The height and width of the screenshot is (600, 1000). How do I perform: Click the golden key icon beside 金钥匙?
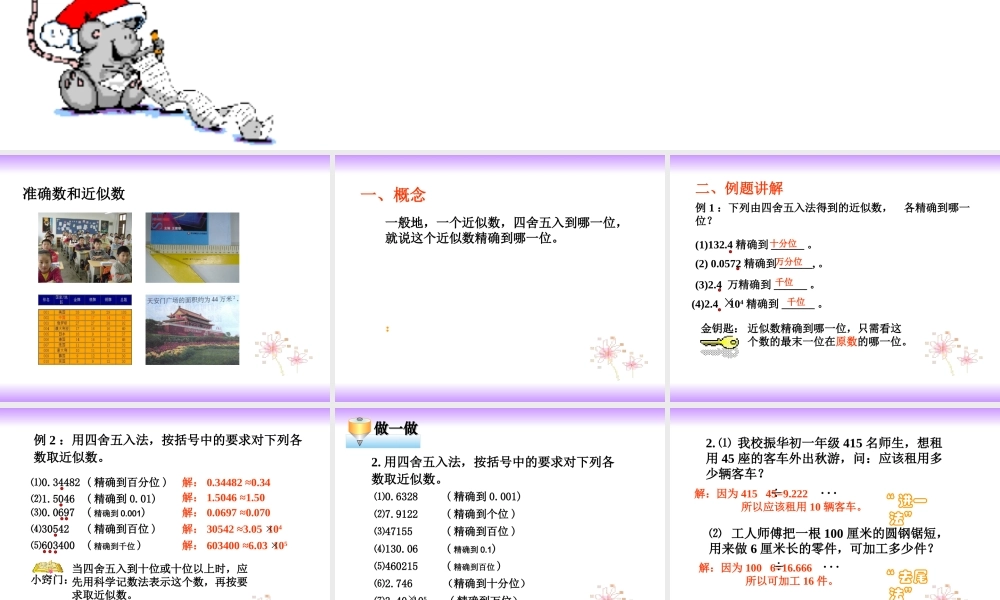pyautogui.click(x=719, y=344)
